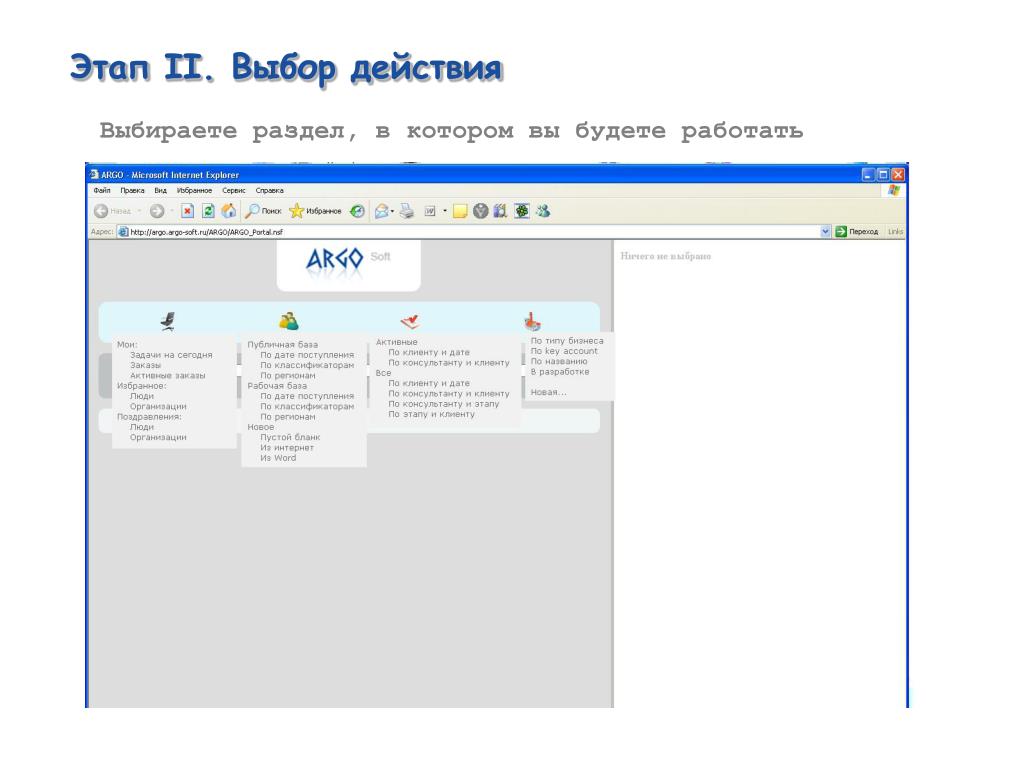Open the red checkmark tasks section
1024x768 pixels.
point(409,321)
